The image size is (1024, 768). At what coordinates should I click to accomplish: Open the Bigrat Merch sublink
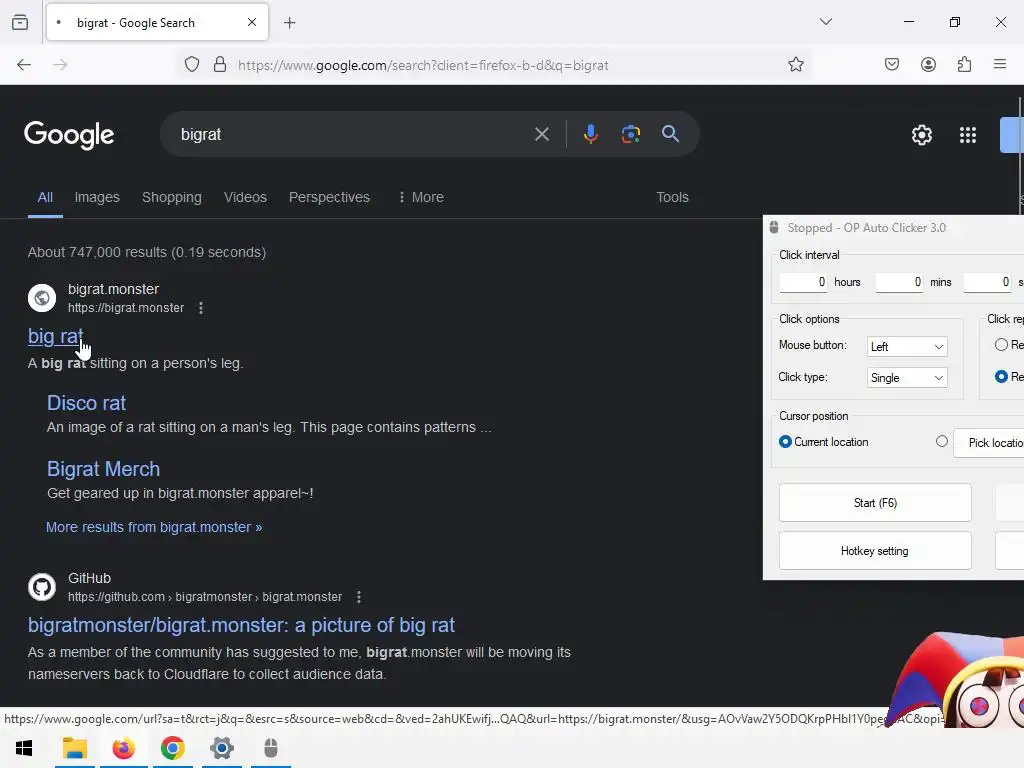[x=103, y=469]
